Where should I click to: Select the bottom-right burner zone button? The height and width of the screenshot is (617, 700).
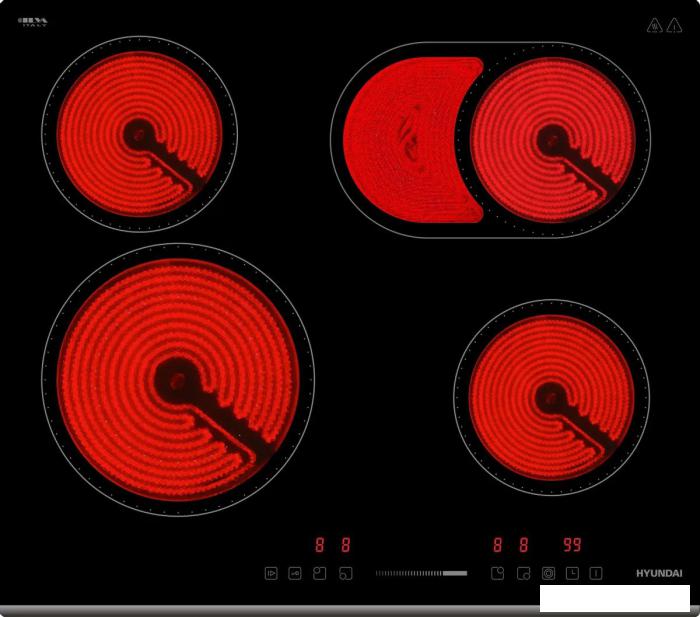(523, 574)
